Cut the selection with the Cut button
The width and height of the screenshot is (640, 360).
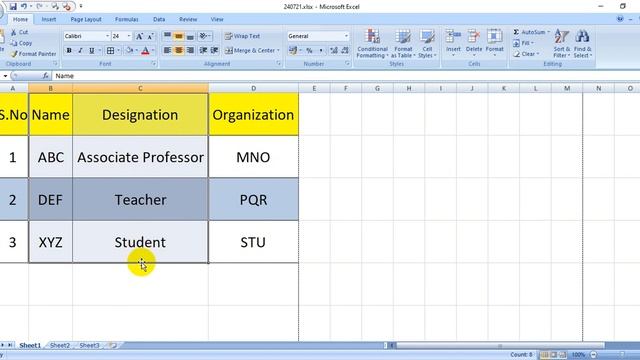20,32
